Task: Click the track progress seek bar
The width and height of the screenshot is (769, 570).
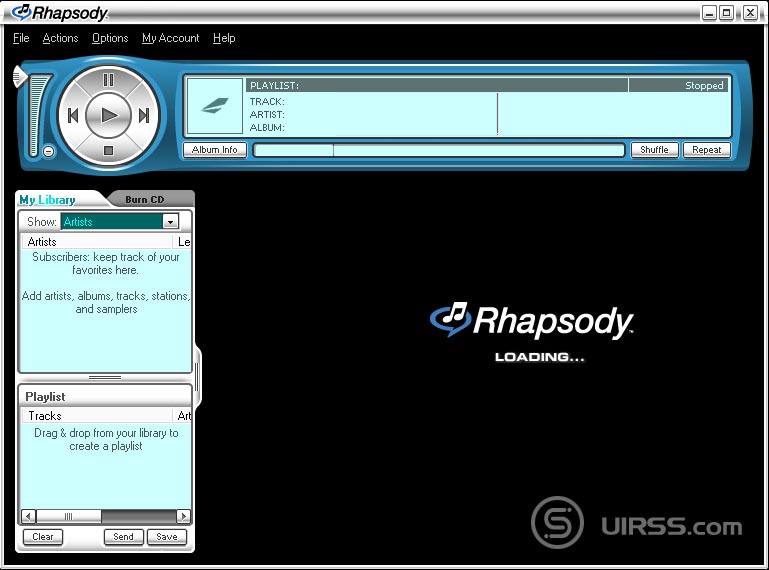Action: tap(439, 150)
